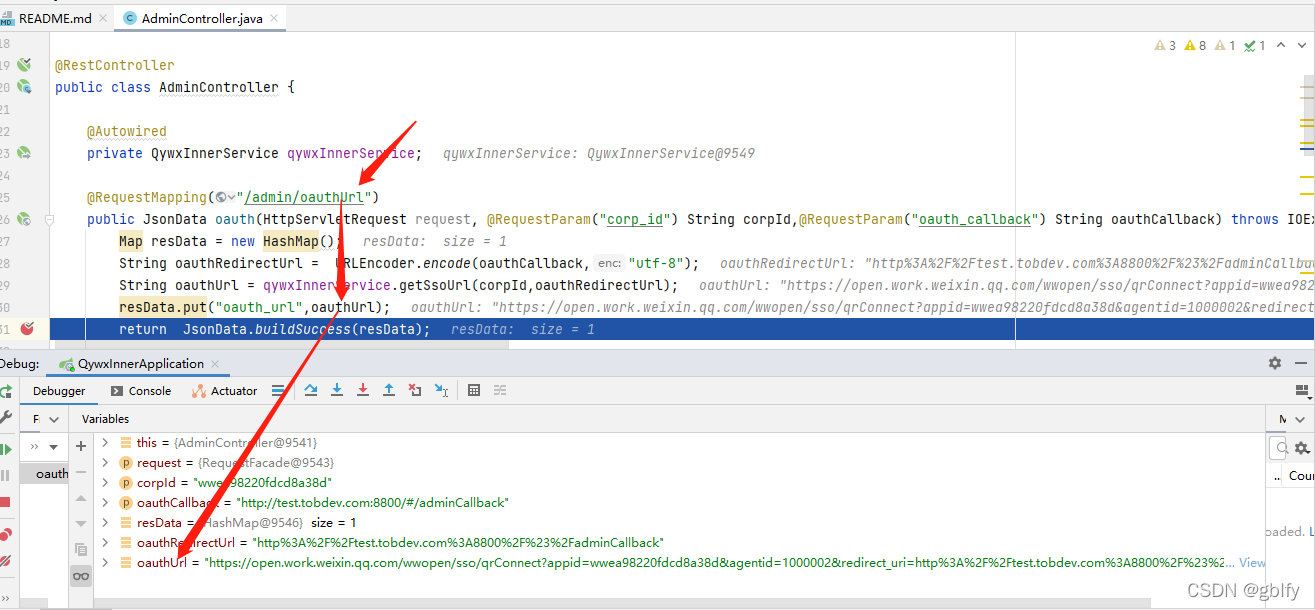Click gutter bean icon beside qywxInnerService field
Screen dimensions: 1315x610
(x=24, y=153)
